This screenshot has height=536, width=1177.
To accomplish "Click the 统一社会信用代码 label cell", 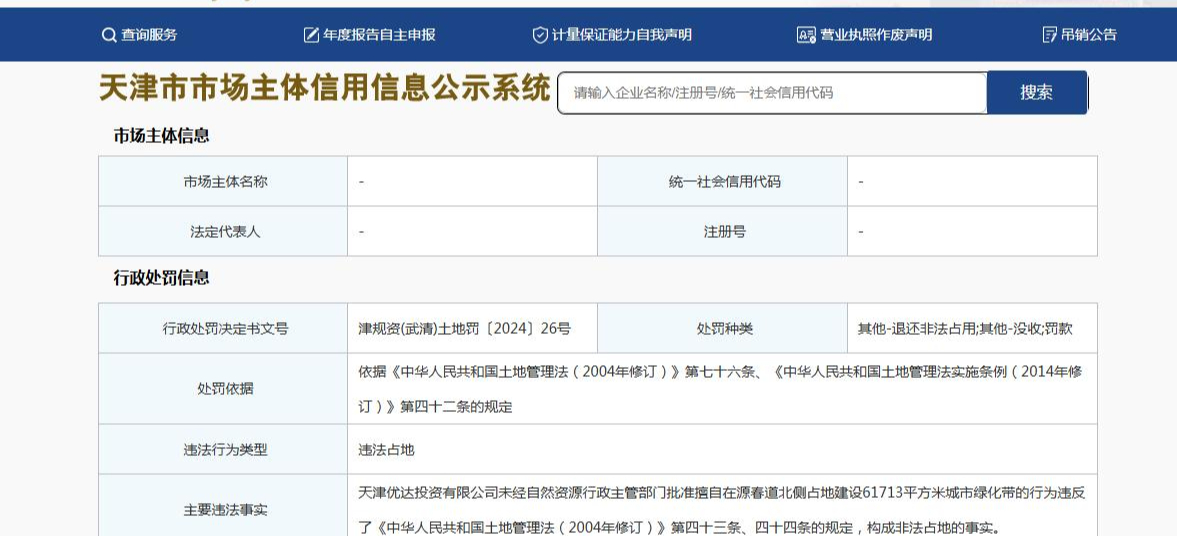I will pos(723,182).
